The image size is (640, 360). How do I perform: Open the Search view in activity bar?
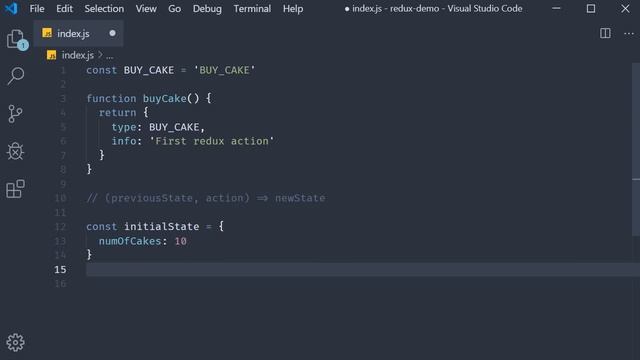(16, 76)
